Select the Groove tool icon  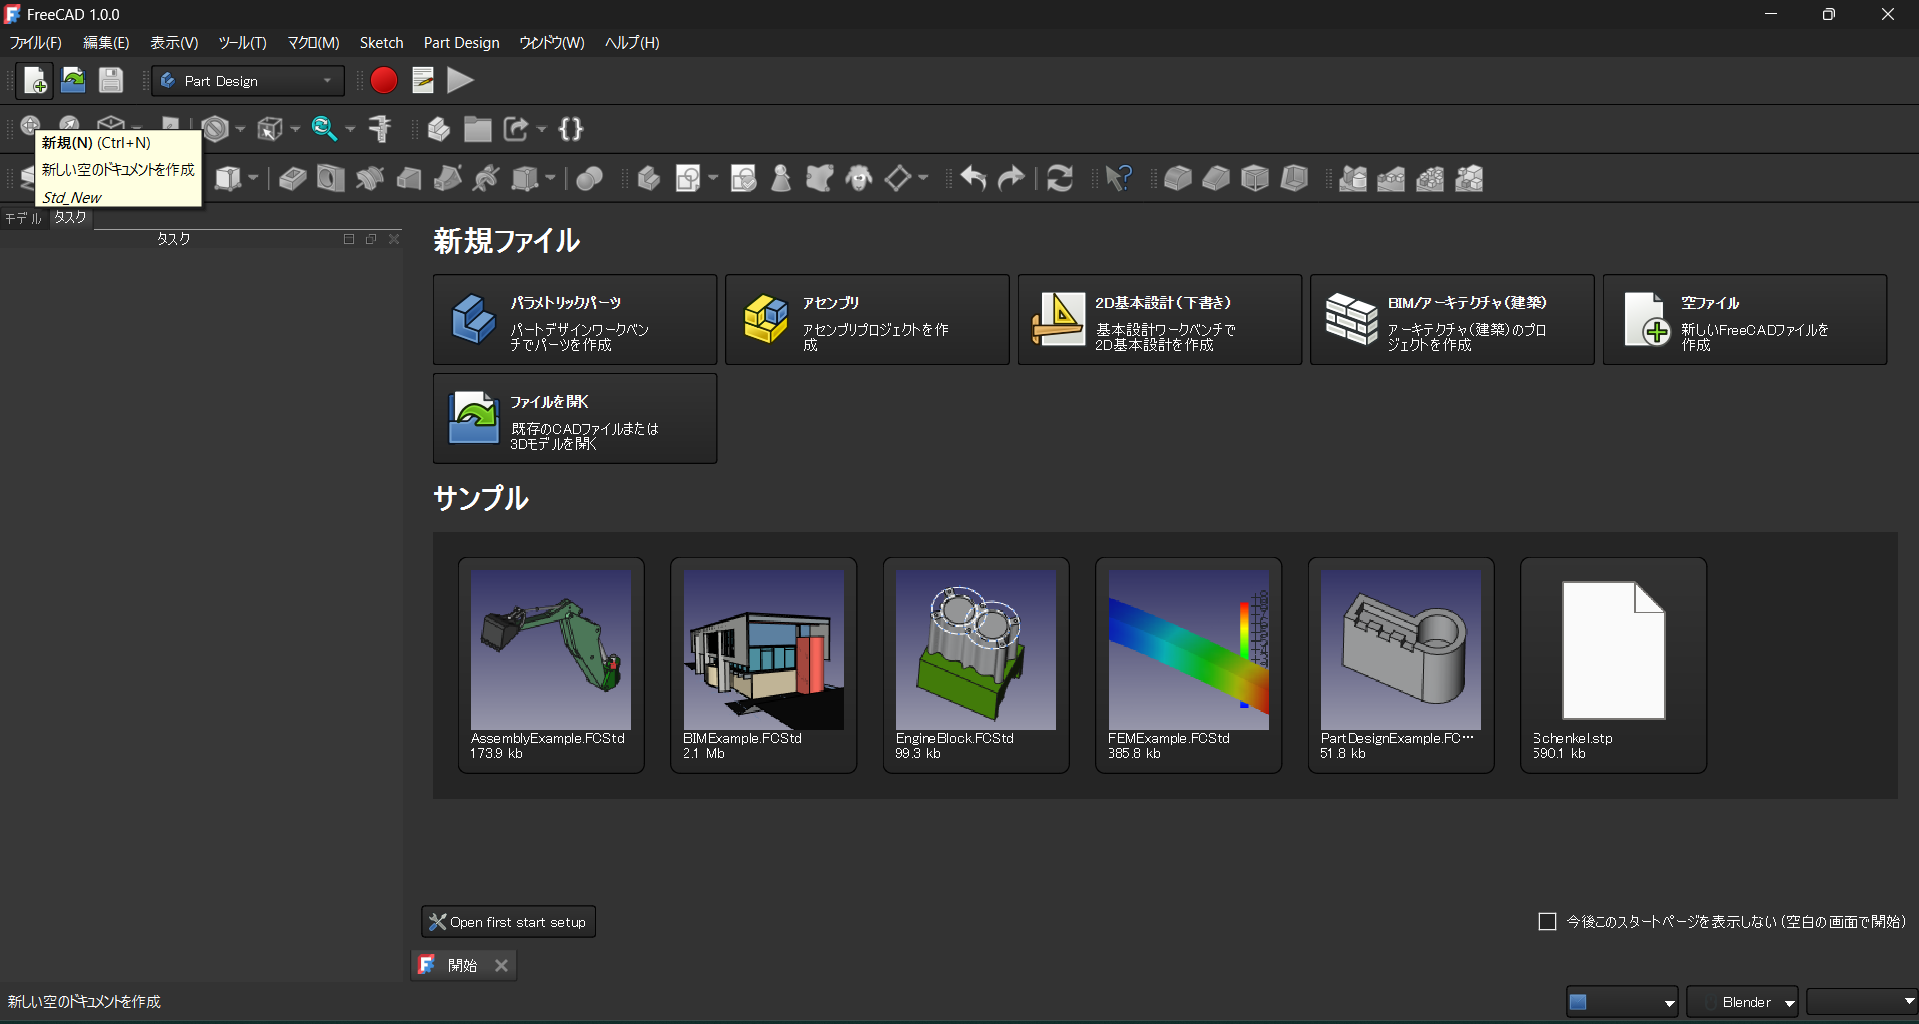[370, 178]
